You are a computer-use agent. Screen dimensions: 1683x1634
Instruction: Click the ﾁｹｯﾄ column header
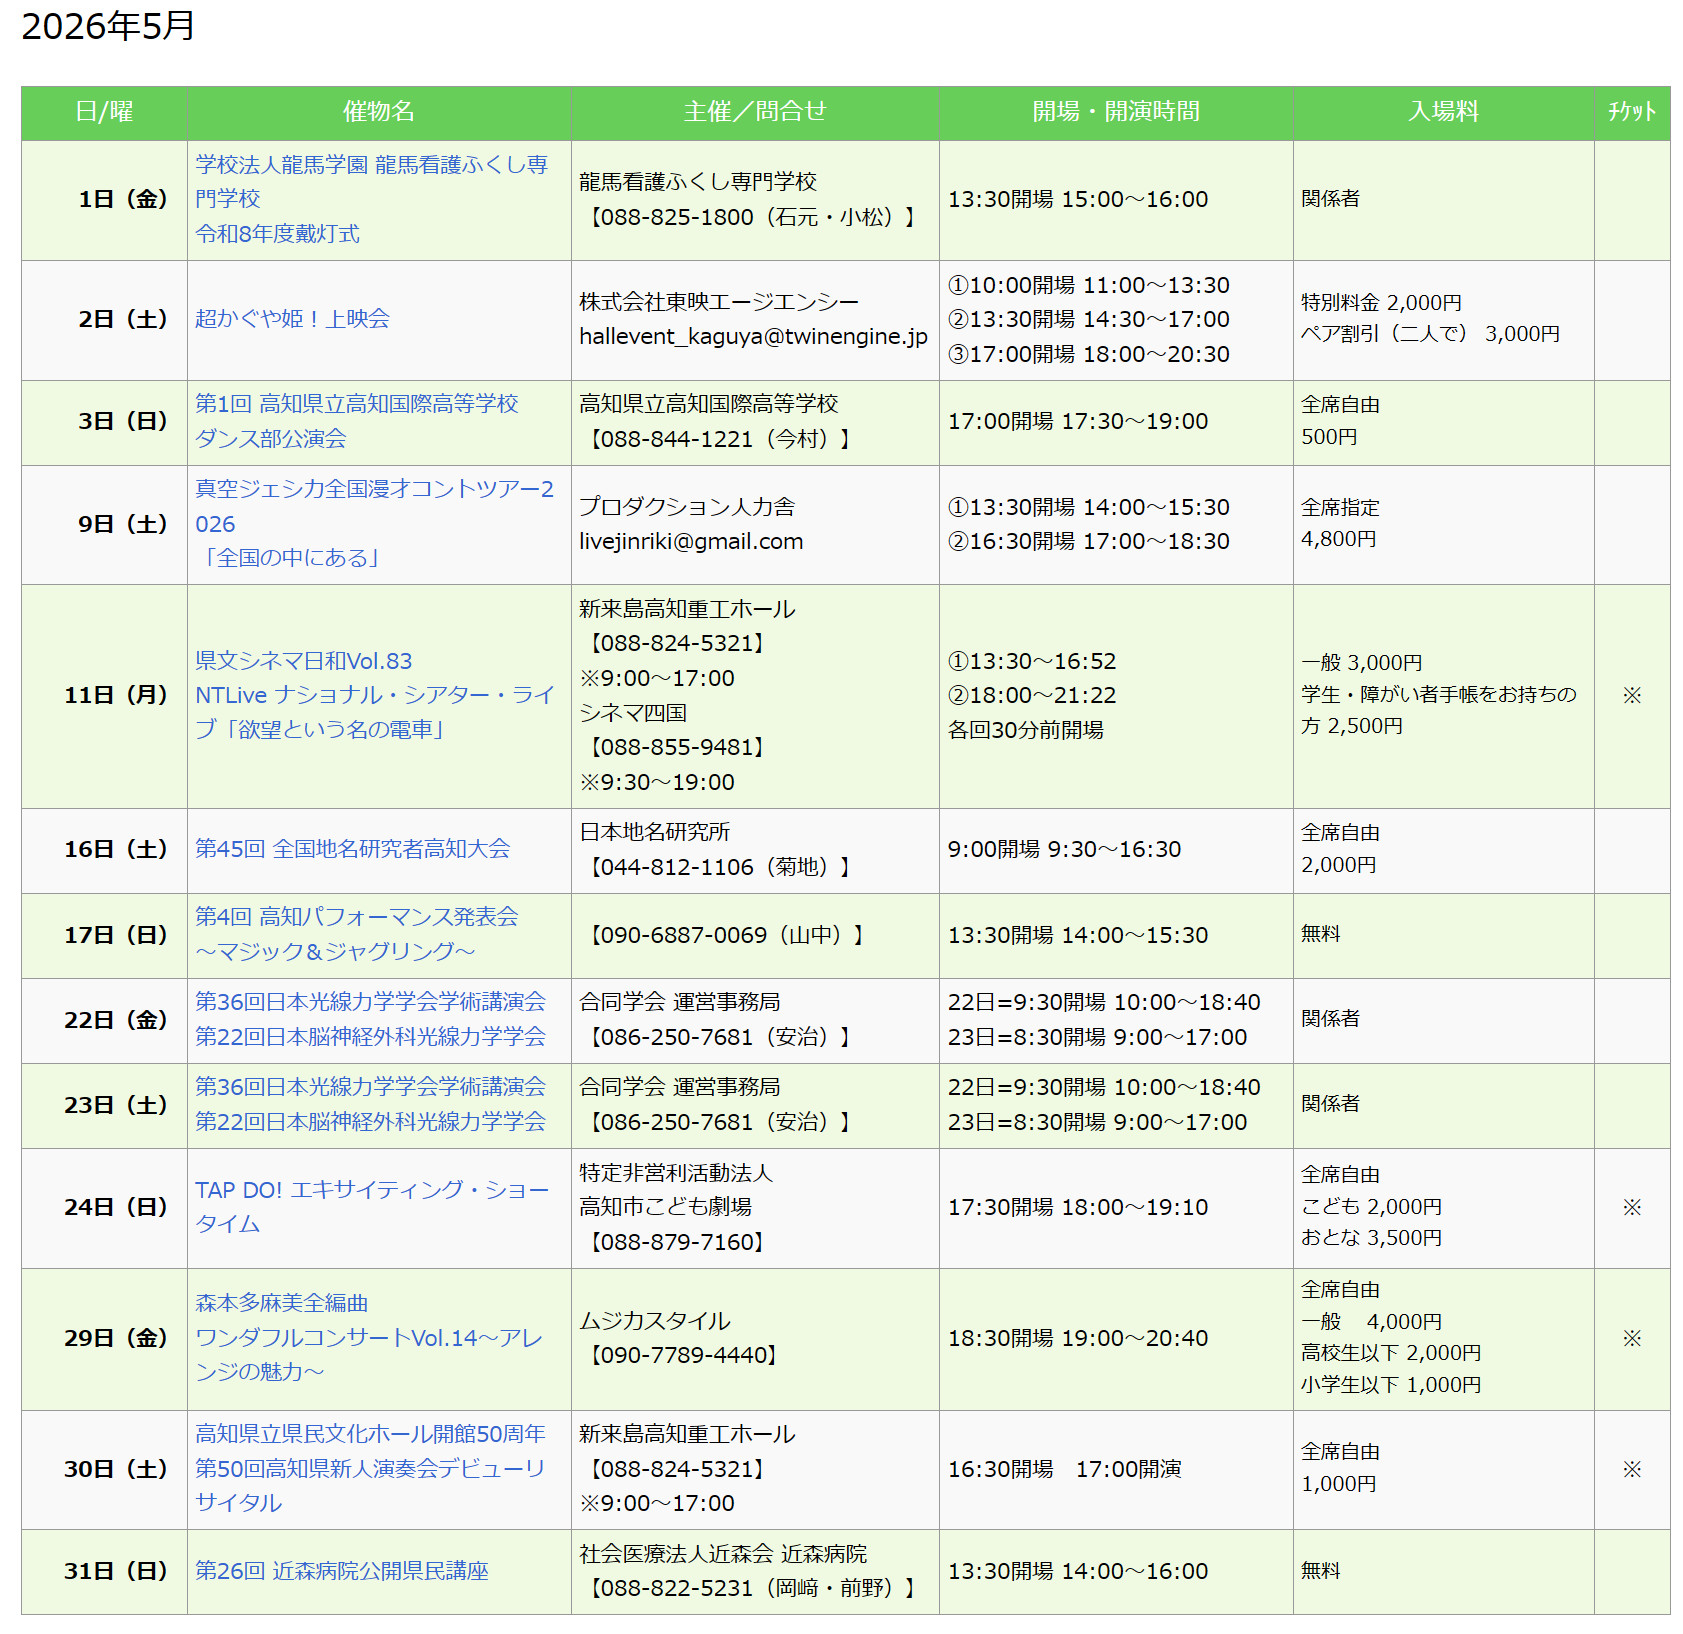1631,112
